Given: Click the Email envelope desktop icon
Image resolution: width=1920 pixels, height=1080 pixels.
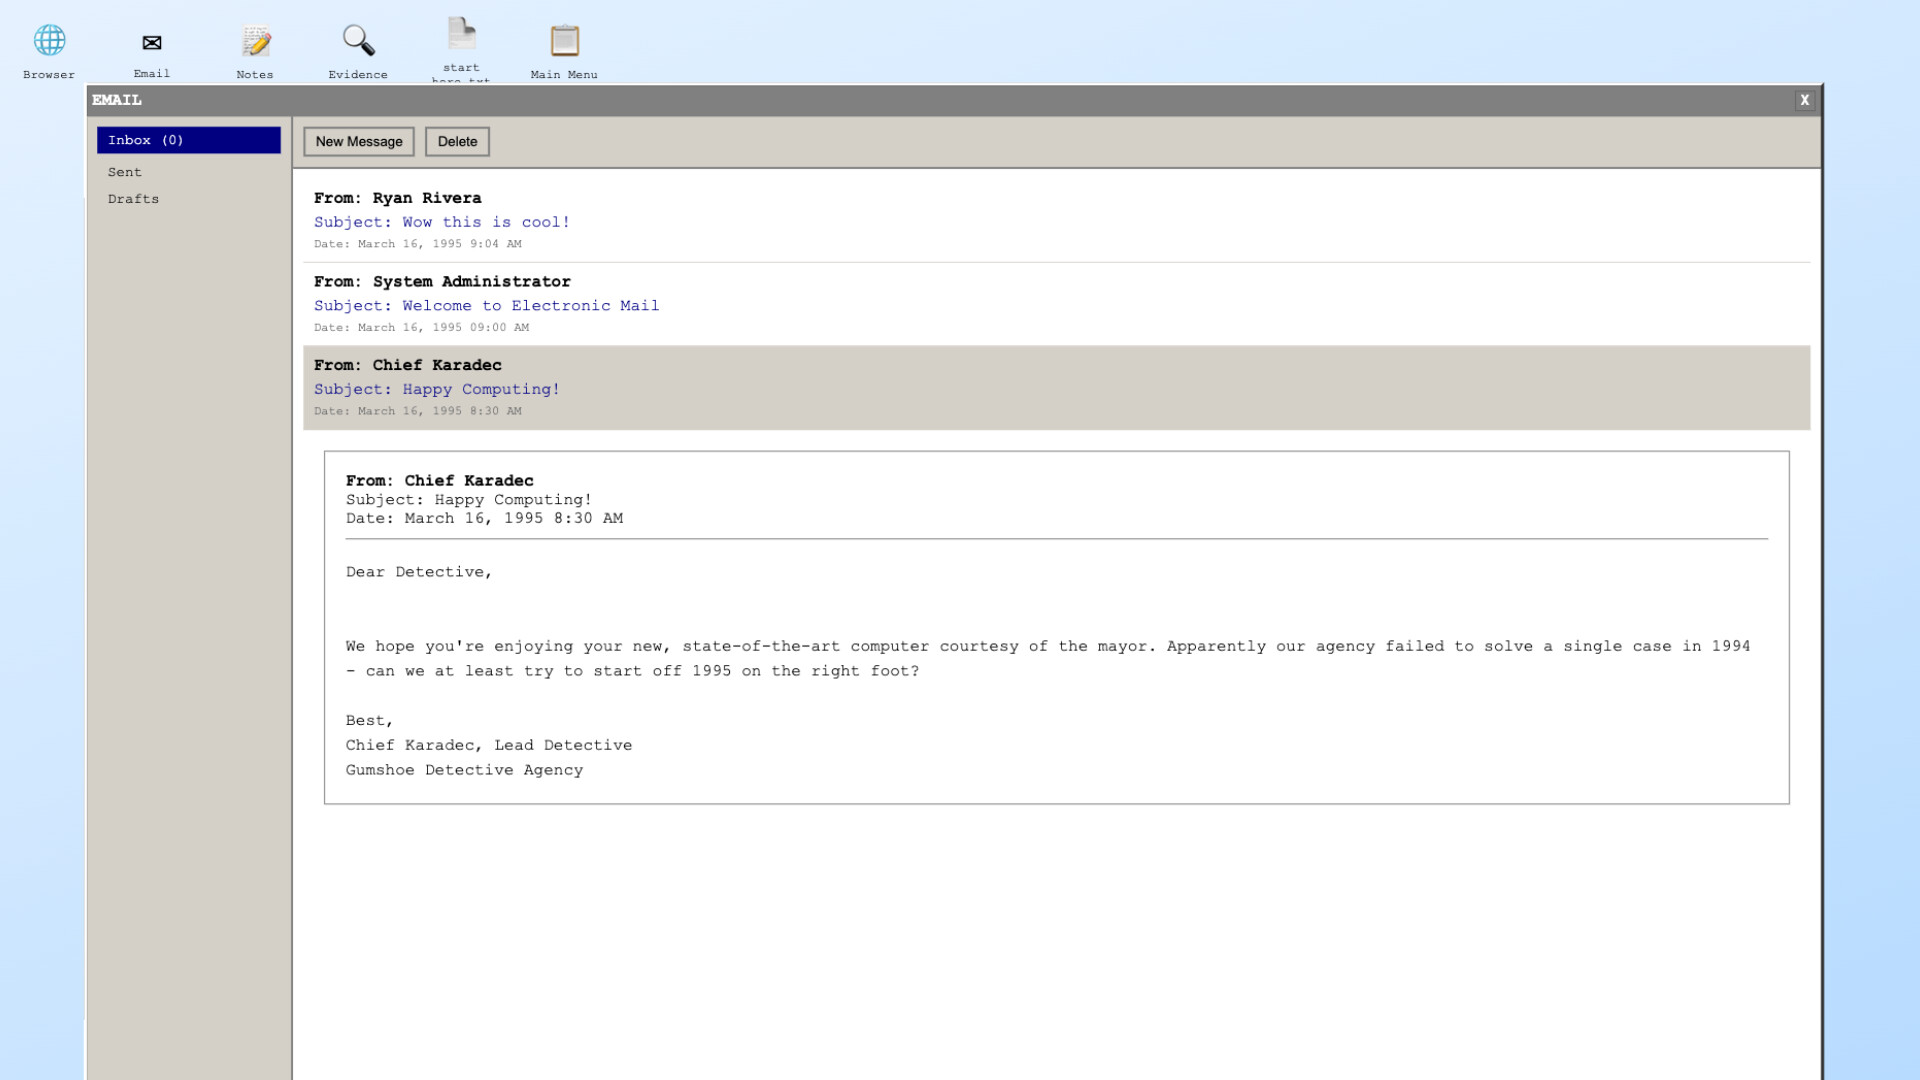Looking at the screenshot, I should pyautogui.click(x=152, y=43).
